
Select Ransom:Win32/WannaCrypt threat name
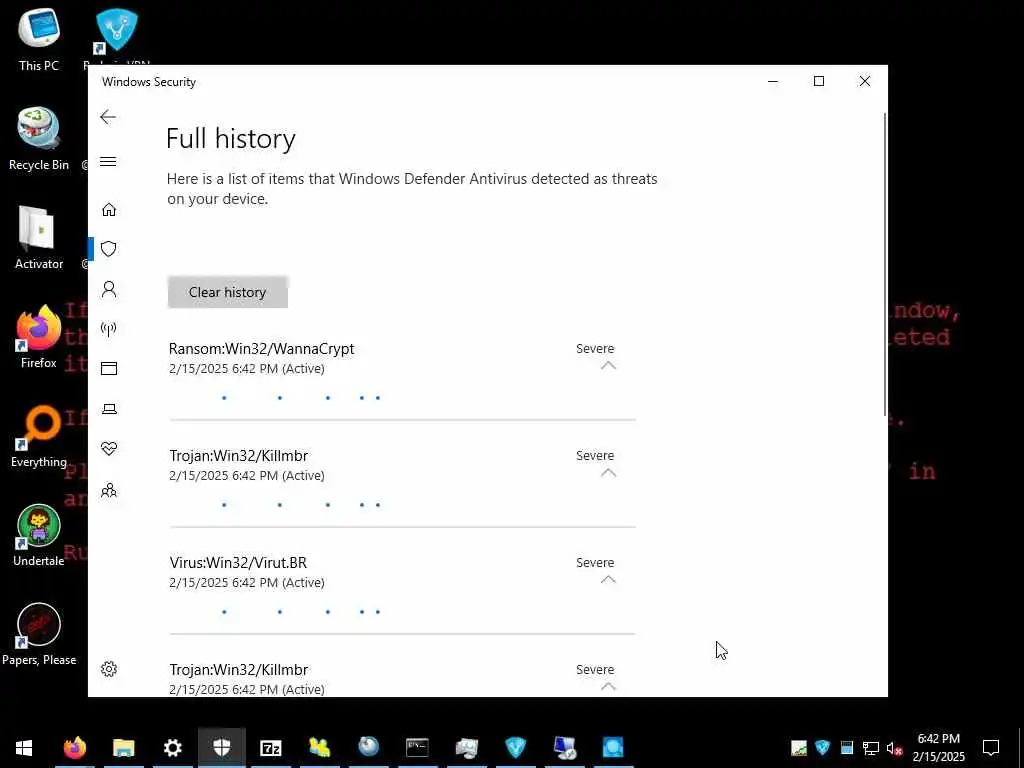pos(261,349)
